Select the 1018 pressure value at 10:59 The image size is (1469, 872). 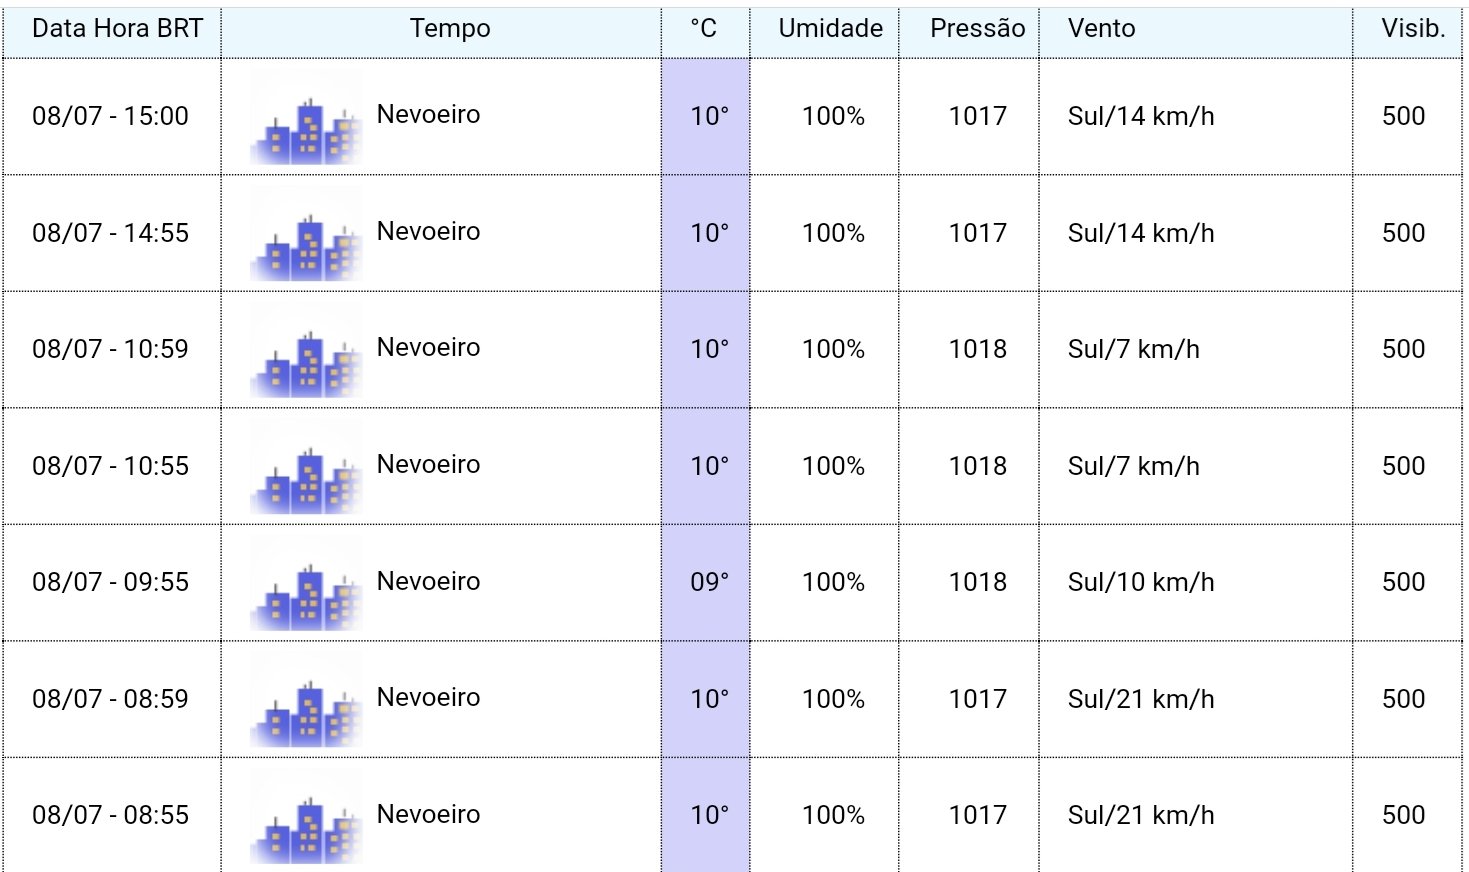(x=978, y=349)
